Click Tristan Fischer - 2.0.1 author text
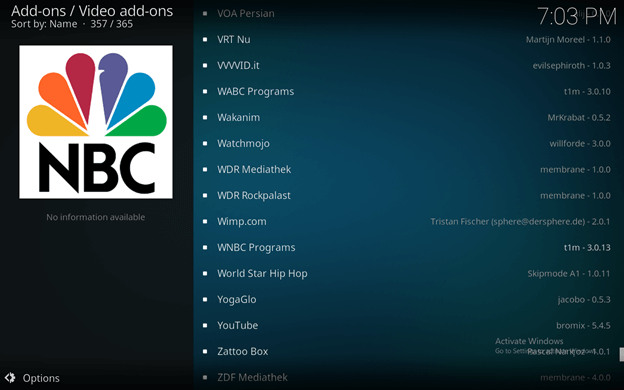The width and height of the screenshot is (624, 390). pyautogui.click(x=520, y=222)
